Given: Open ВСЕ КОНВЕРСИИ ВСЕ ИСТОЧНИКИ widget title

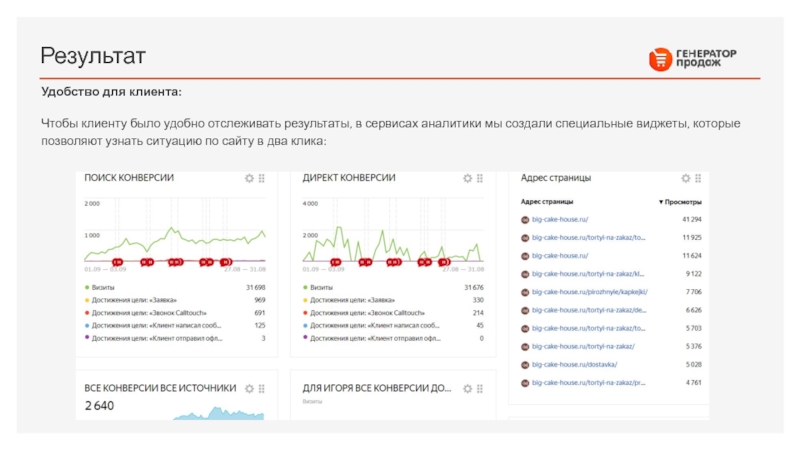Looking at the screenshot, I should click(160, 388).
